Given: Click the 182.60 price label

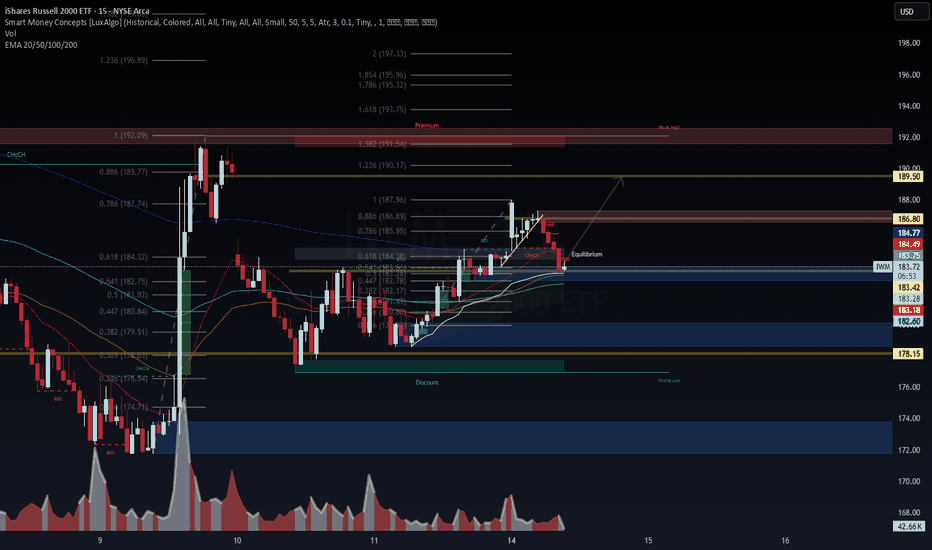Looking at the screenshot, I should click(909, 322).
